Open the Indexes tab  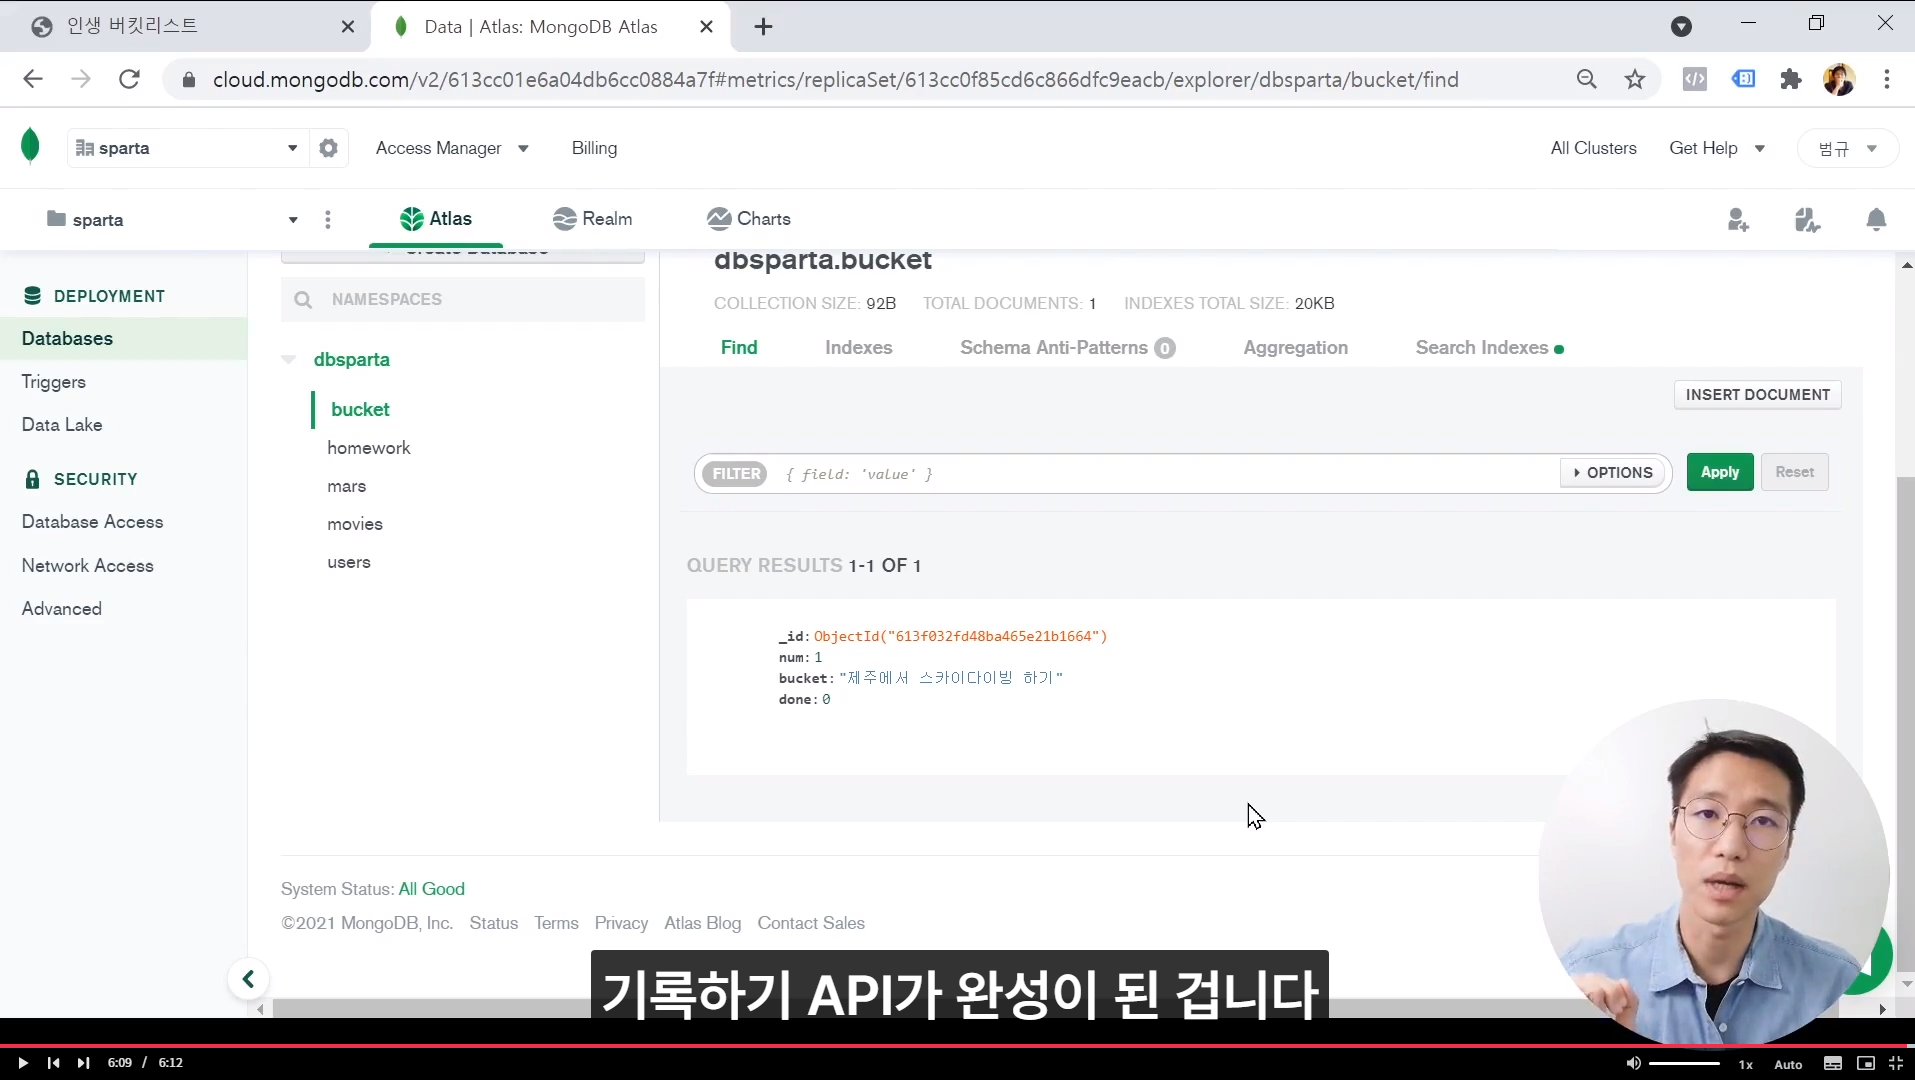pyautogui.click(x=858, y=348)
